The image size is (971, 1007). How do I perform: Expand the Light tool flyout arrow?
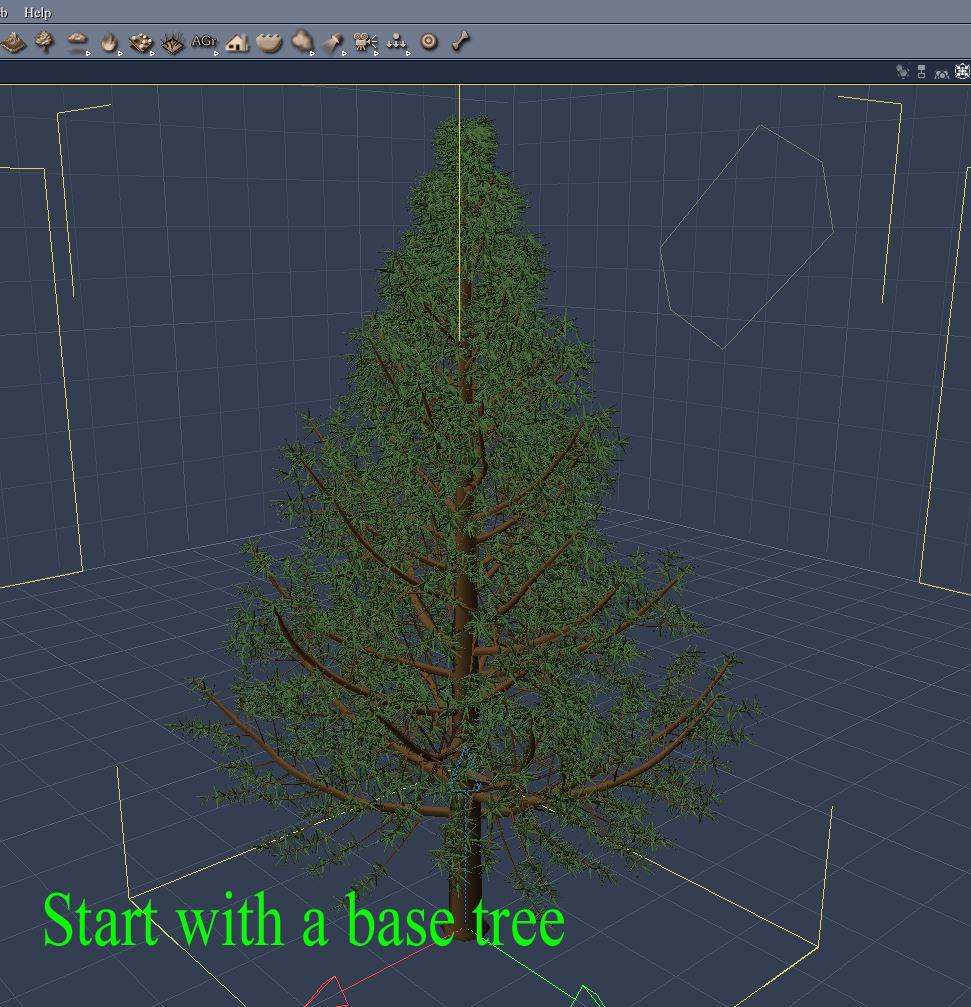point(344,54)
